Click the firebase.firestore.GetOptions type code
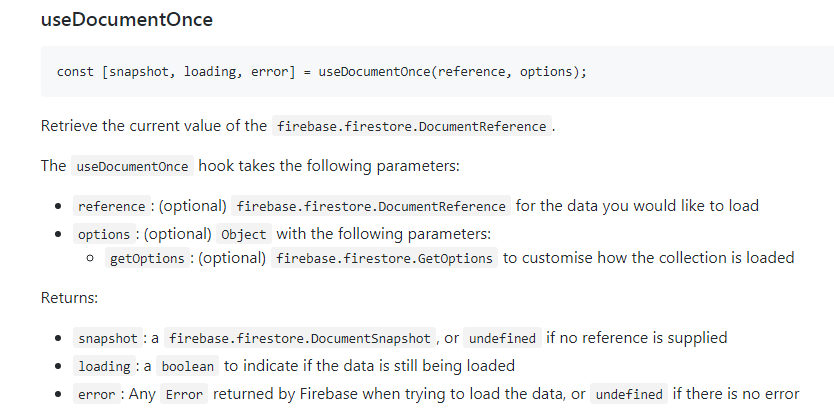Viewport: 834px width, 420px height. (x=385, y=258)
